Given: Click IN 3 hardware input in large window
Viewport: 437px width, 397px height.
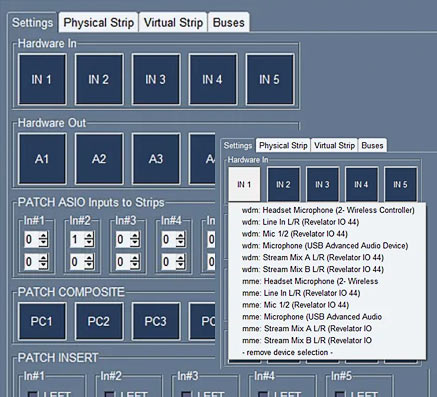Looking at the screenshot, I should 156,80.
